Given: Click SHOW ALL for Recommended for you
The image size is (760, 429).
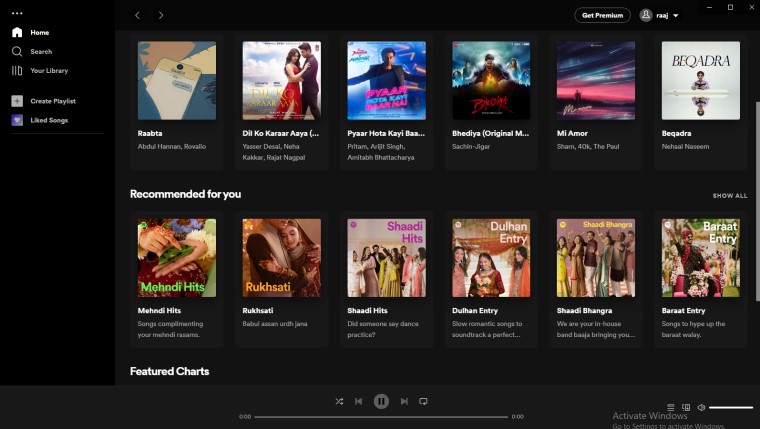Looking at the screenshot, I should pyautogui.click(x=730, y=196).
